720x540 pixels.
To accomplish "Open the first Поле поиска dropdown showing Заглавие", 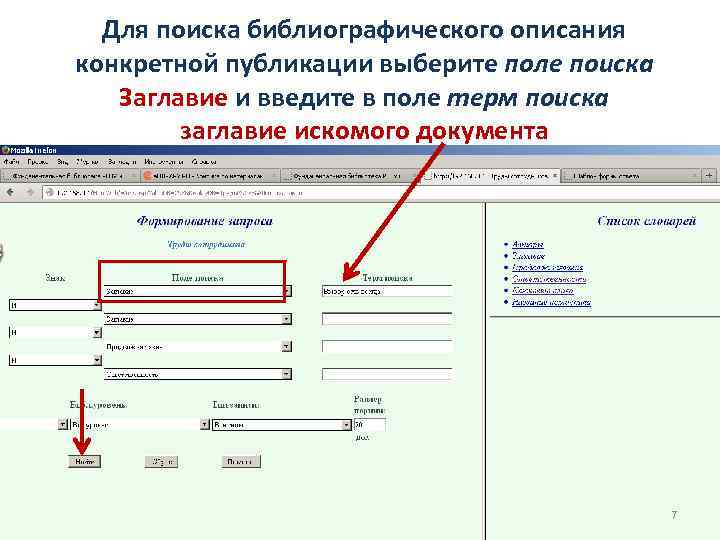I will coord(197,291).
